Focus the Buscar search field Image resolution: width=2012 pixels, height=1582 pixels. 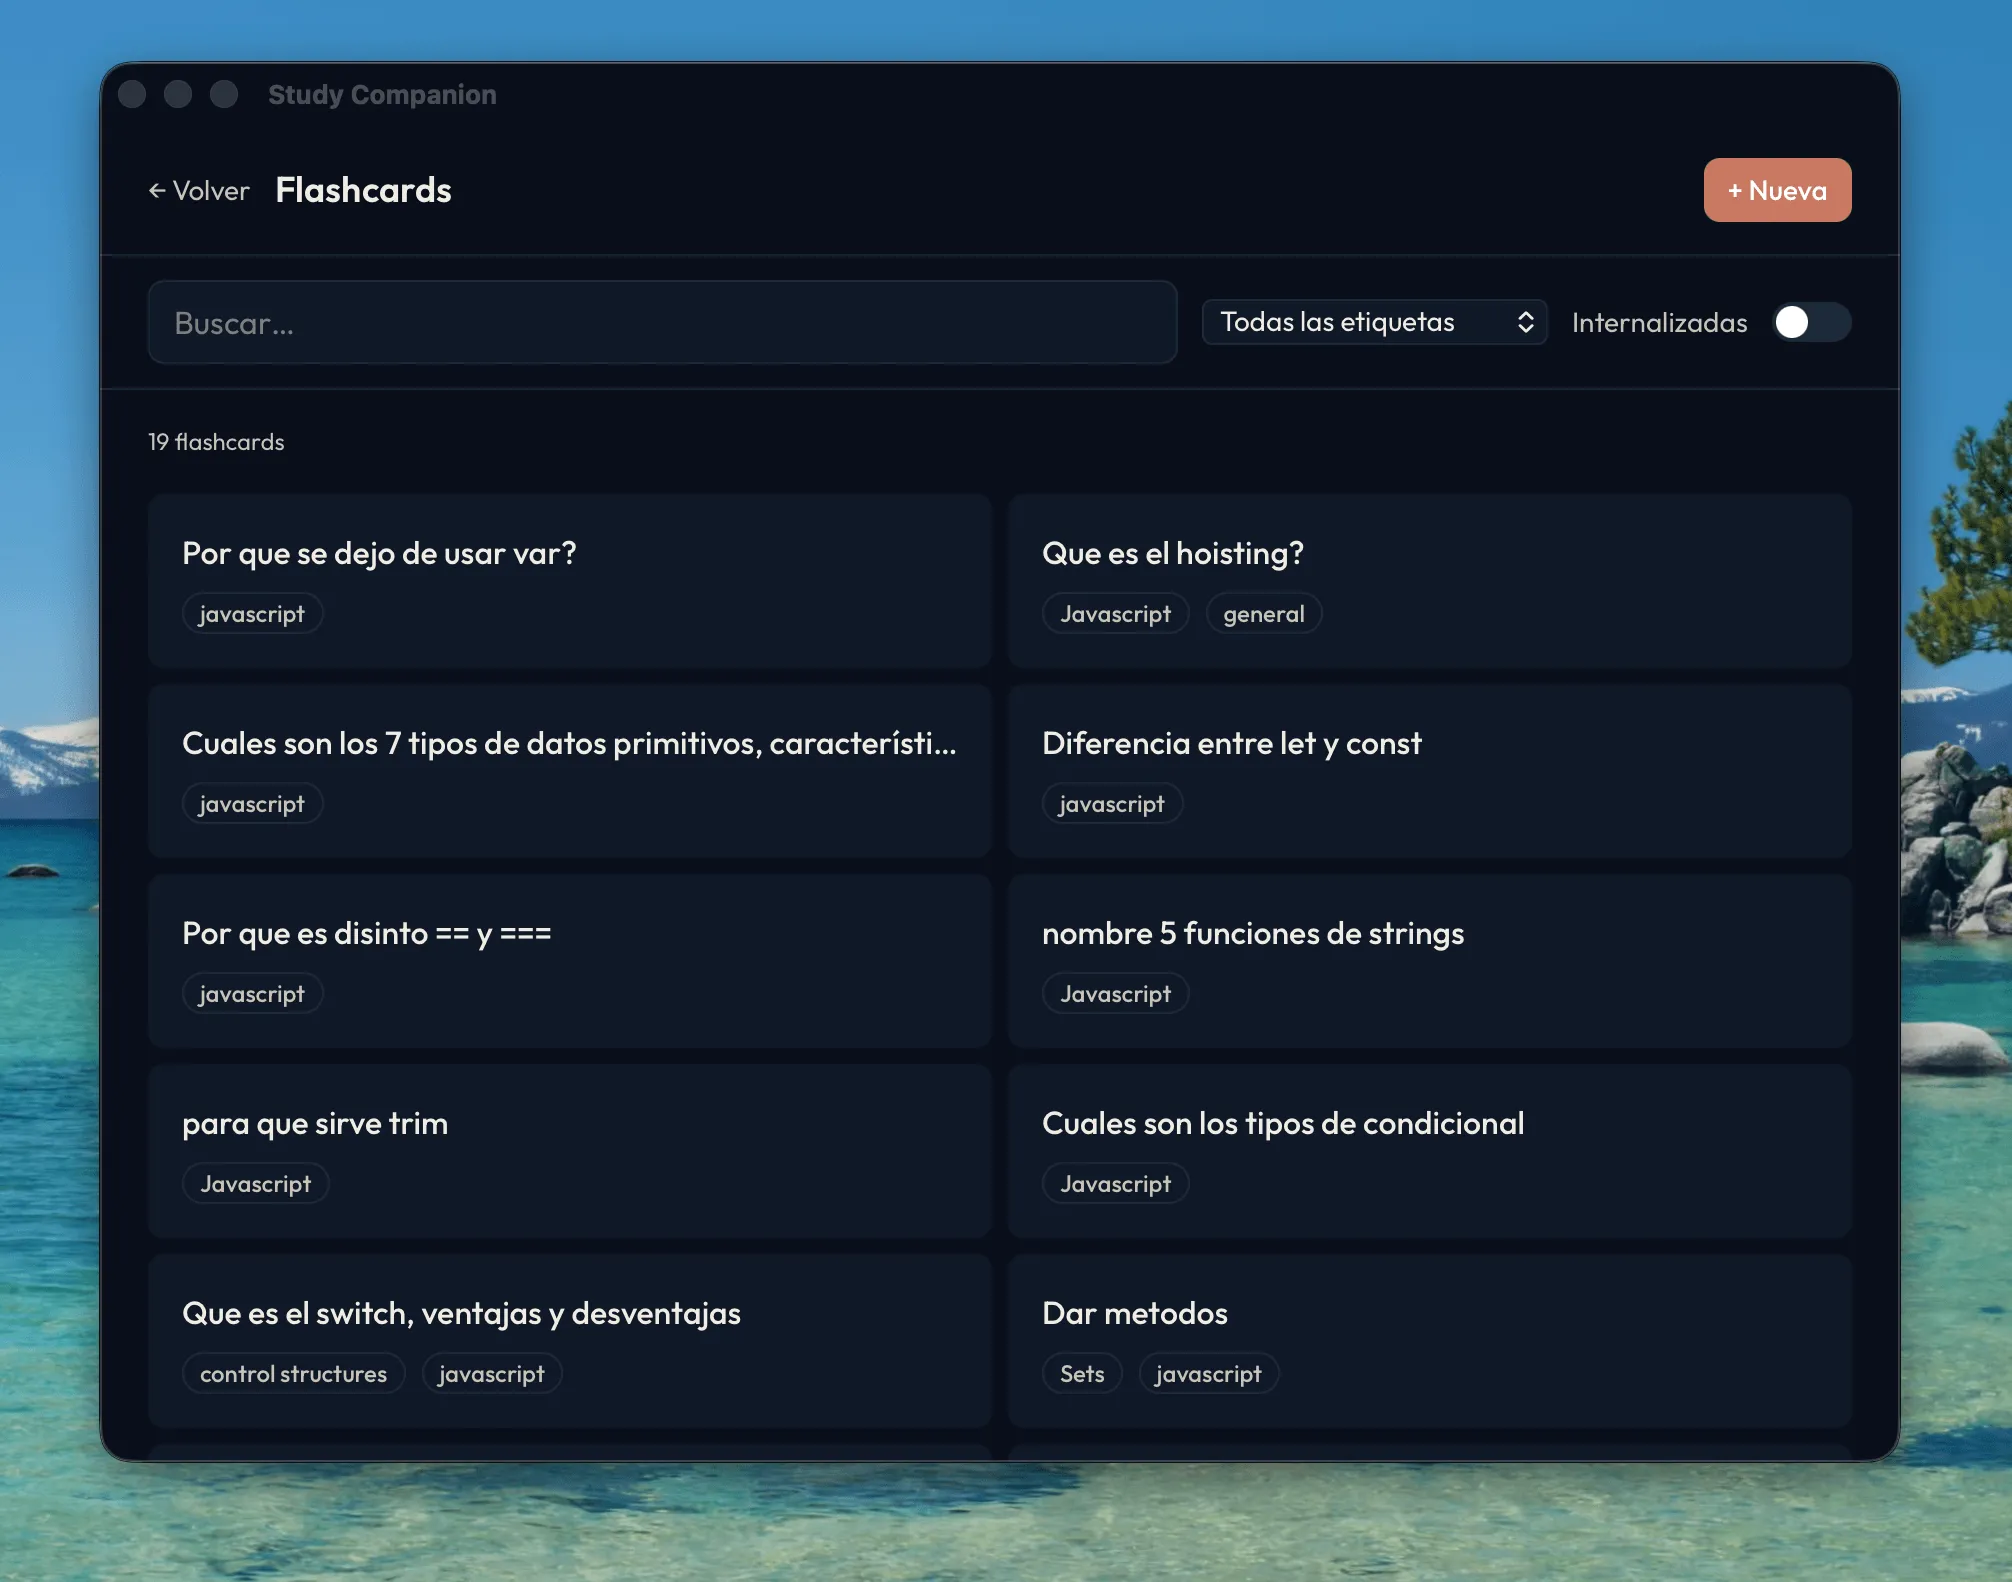coord(662,322)
